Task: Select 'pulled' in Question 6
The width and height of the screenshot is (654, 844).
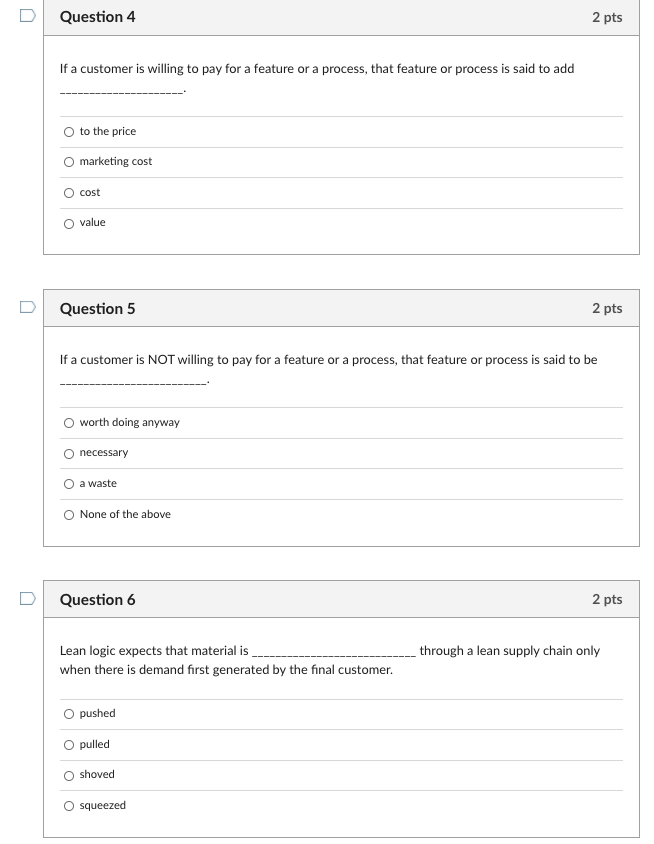Action: coord(69,744)
